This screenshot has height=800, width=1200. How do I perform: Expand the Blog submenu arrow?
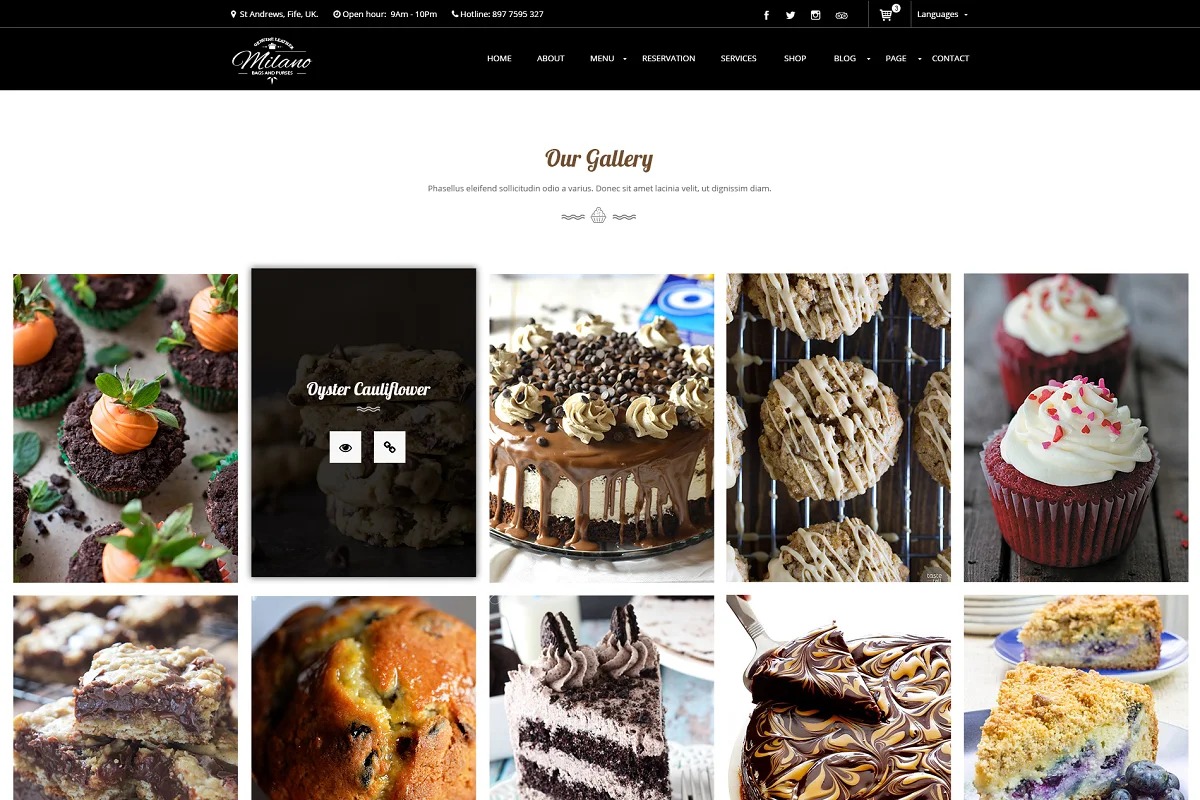pos(868,59)
